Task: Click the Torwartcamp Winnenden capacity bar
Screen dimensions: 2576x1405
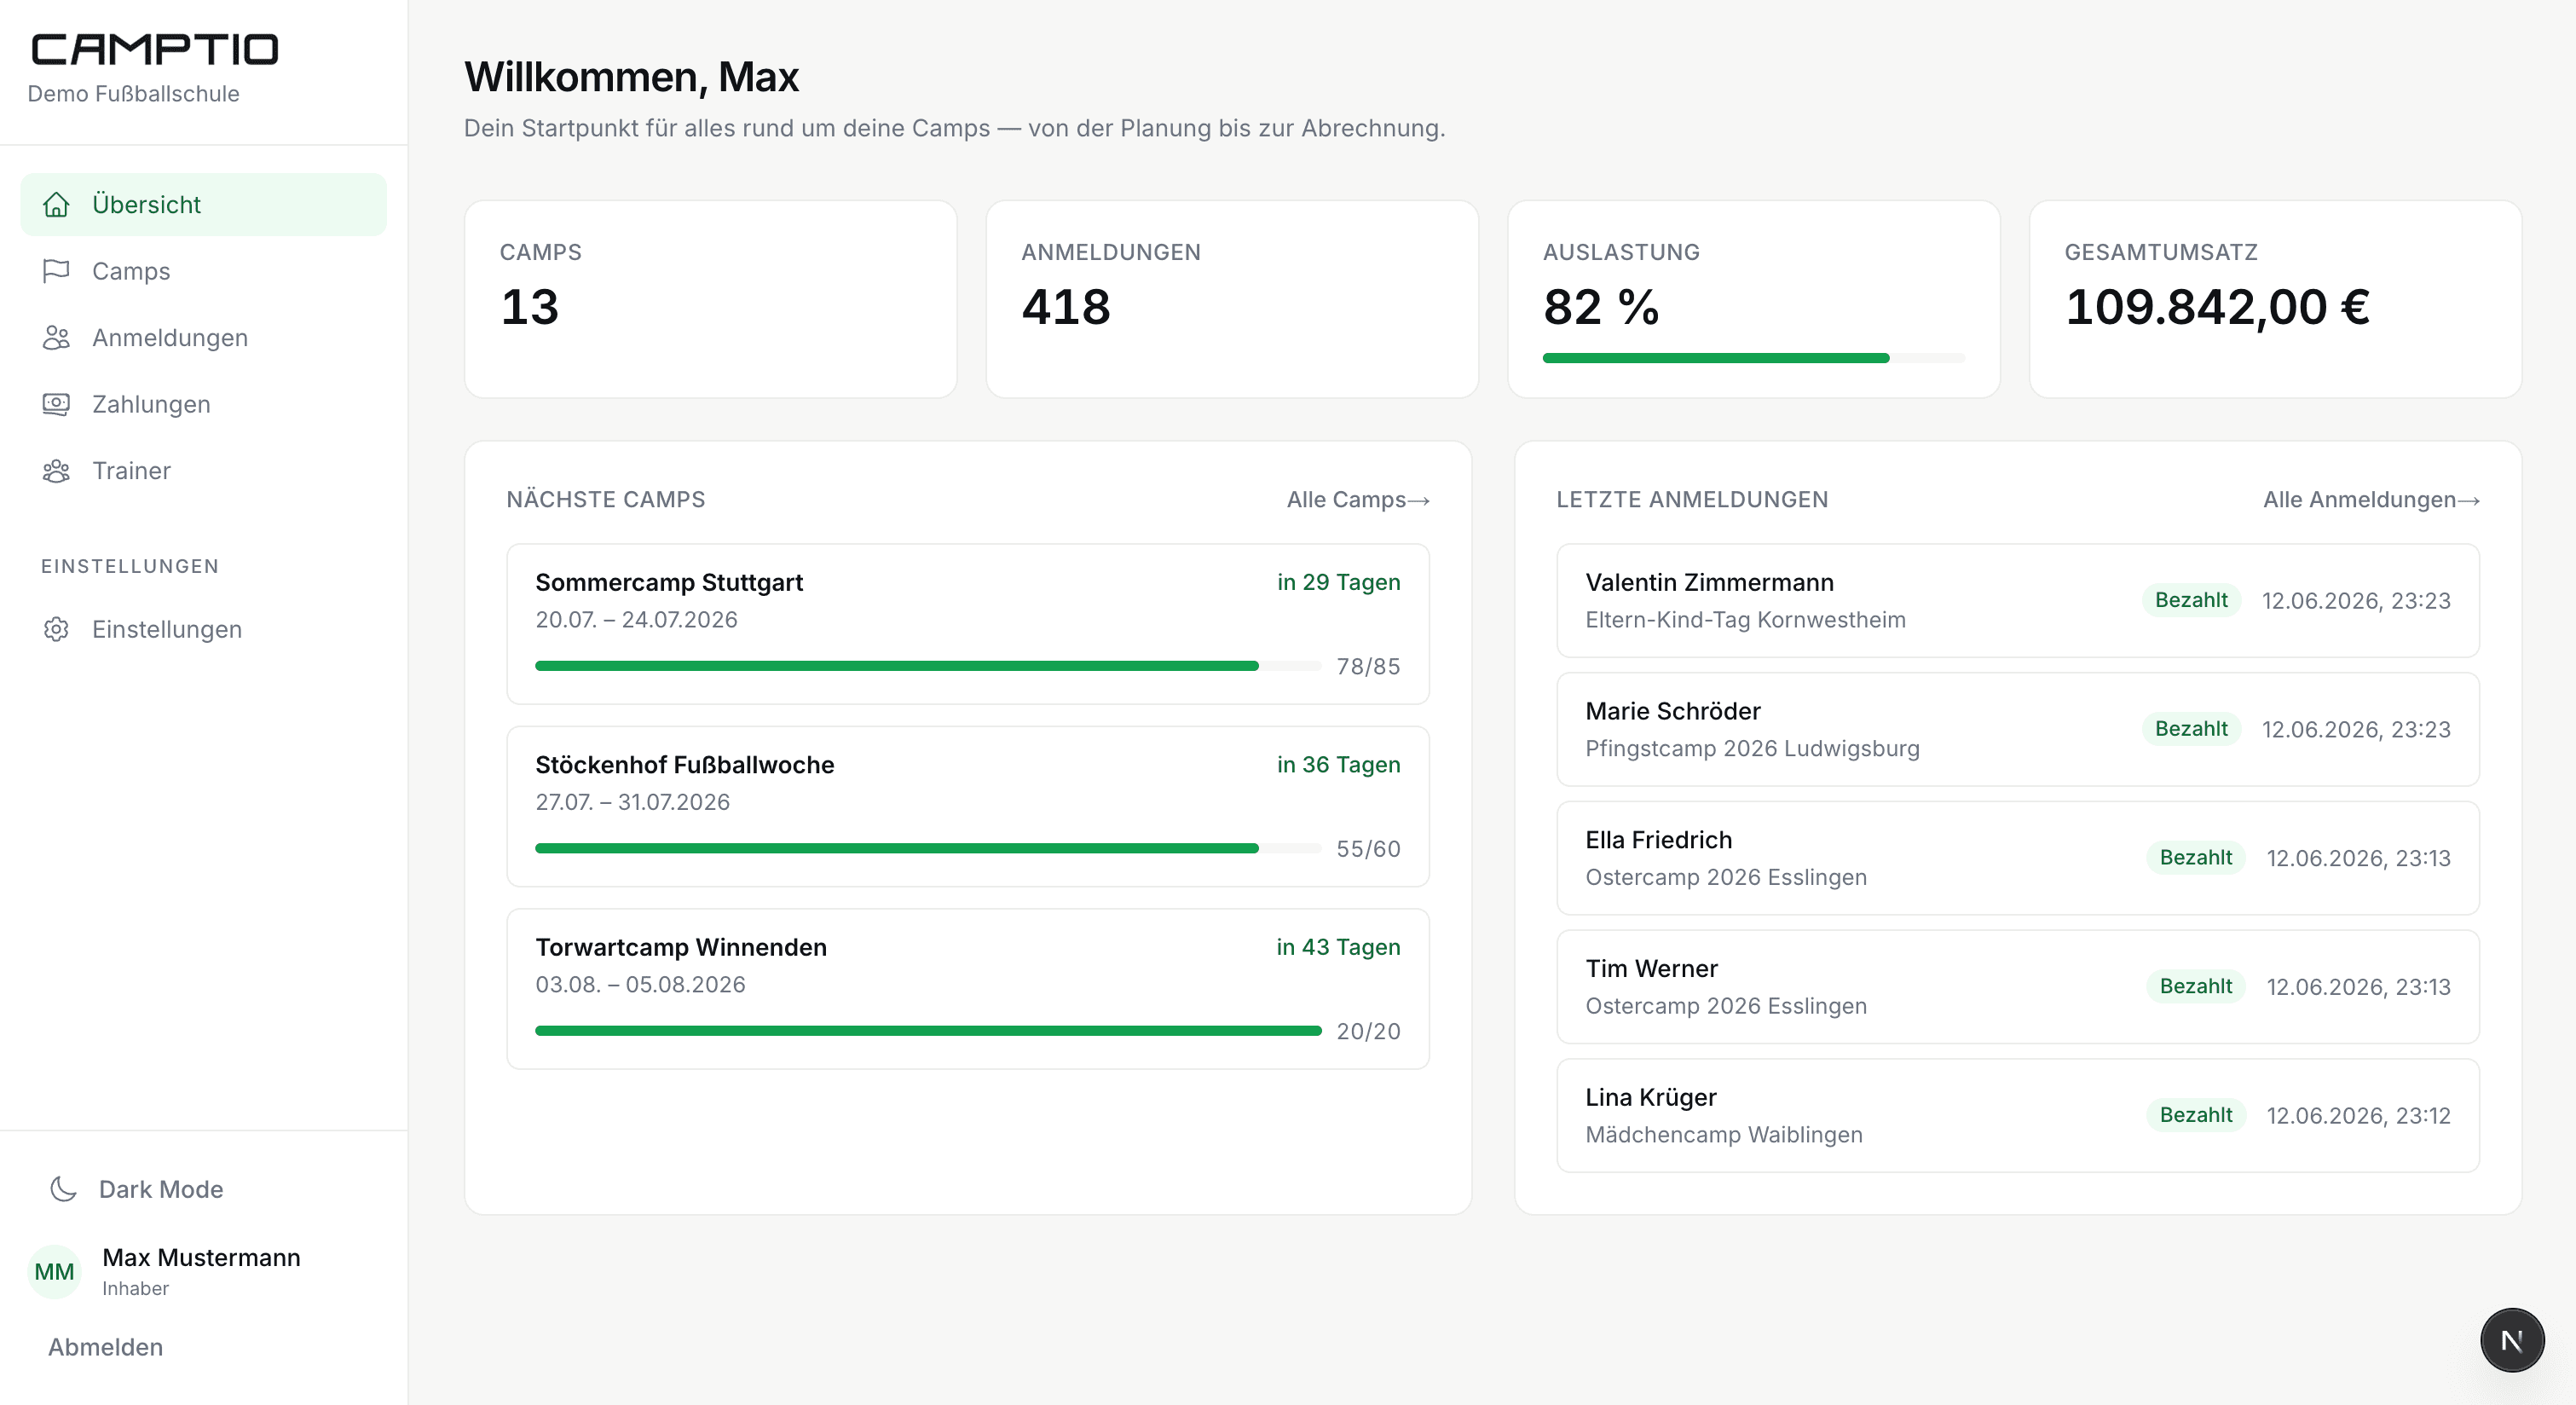Action: 928,1031
